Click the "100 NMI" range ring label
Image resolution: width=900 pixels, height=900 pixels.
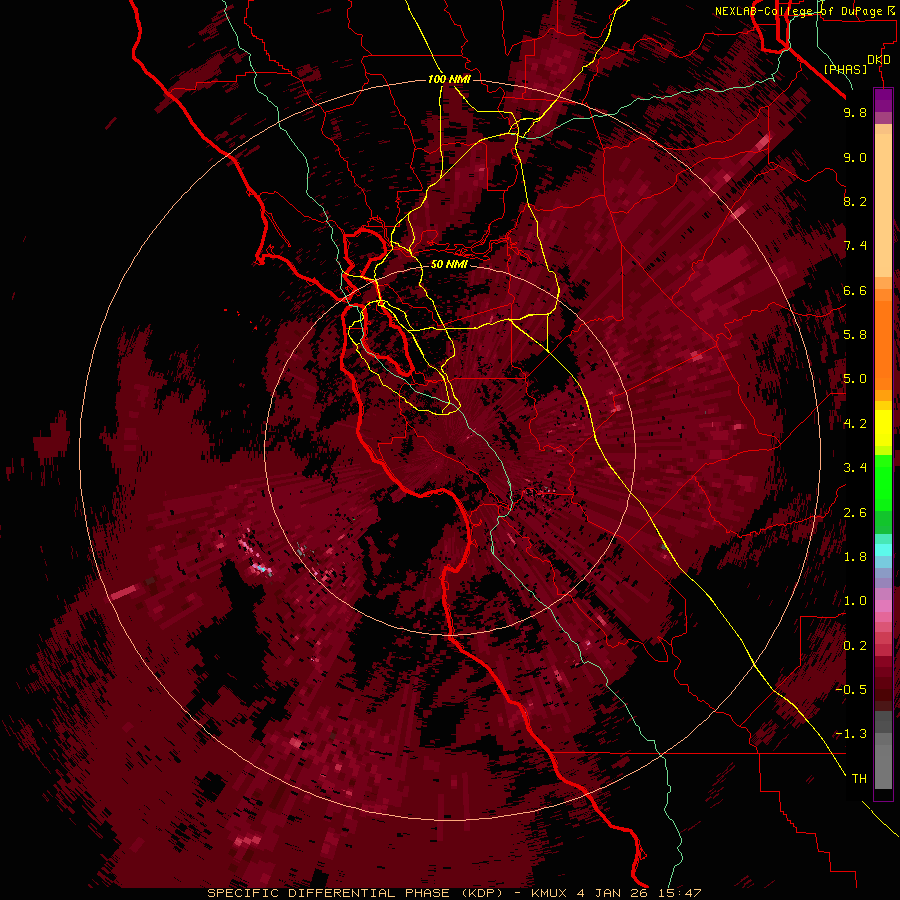[449, 79]
